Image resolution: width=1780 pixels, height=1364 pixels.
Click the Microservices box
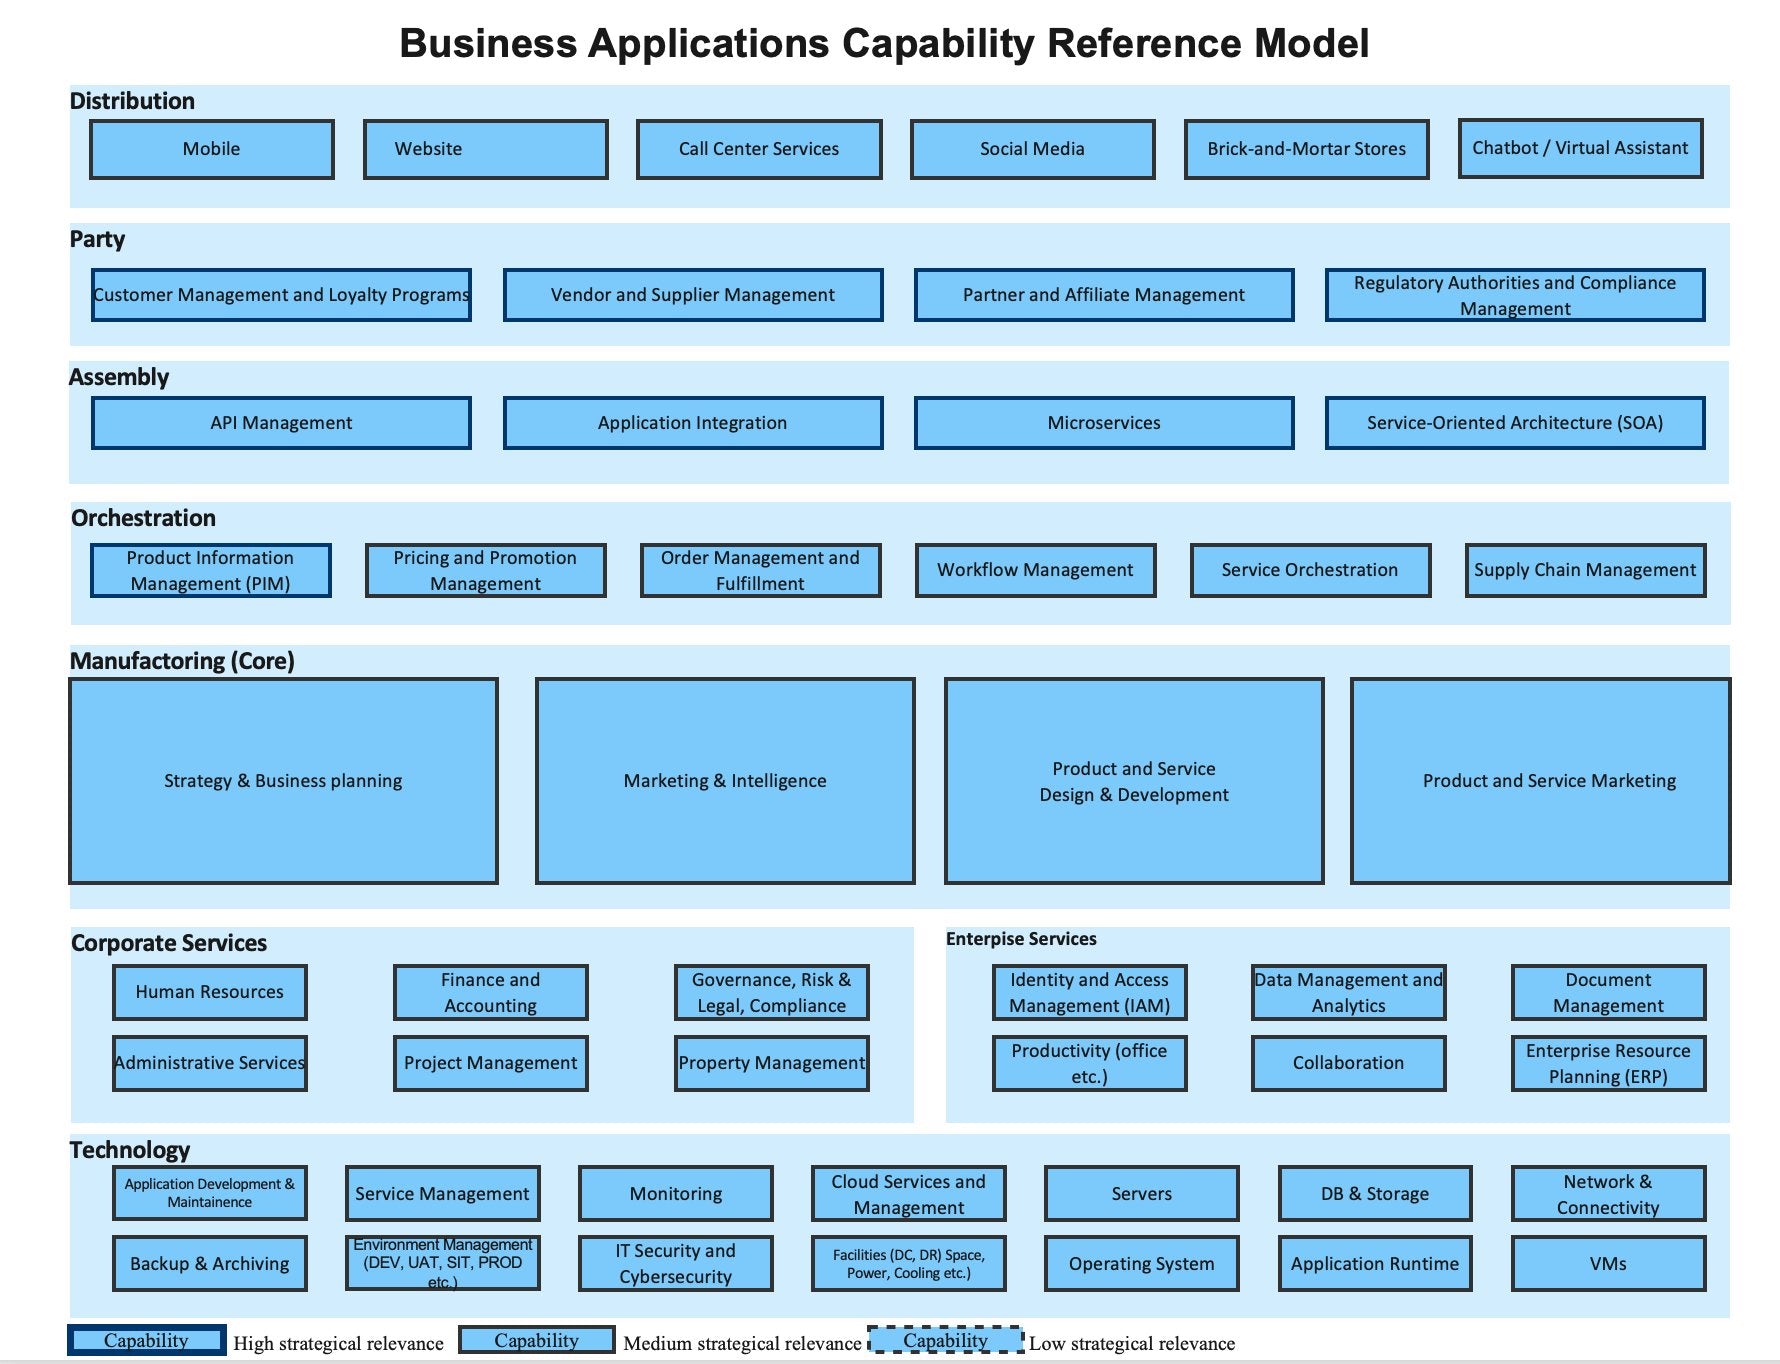[1103, 423]
